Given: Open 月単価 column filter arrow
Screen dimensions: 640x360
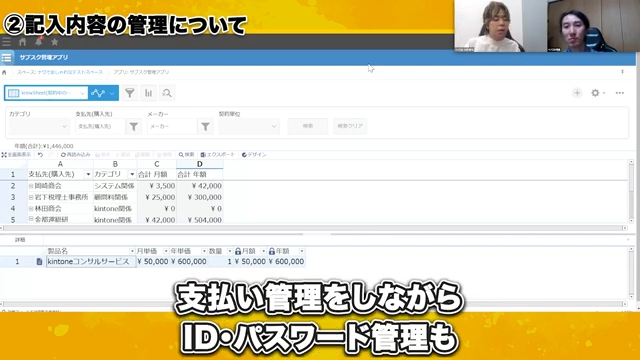Looking at the screenshot, I should pos(166,251).
